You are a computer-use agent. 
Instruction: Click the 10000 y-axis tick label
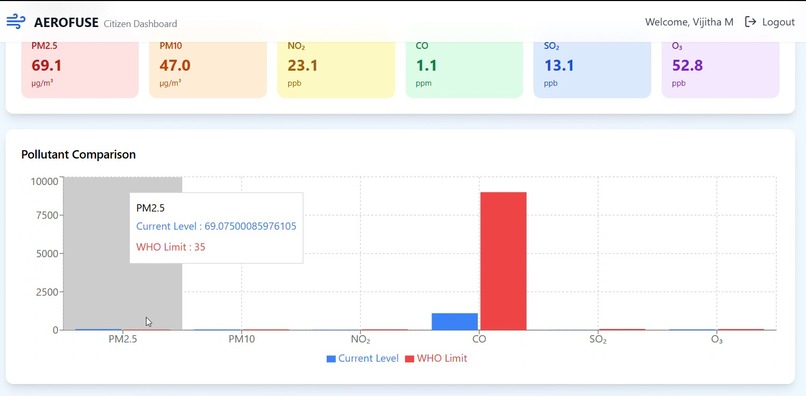(x=44, y=182)
